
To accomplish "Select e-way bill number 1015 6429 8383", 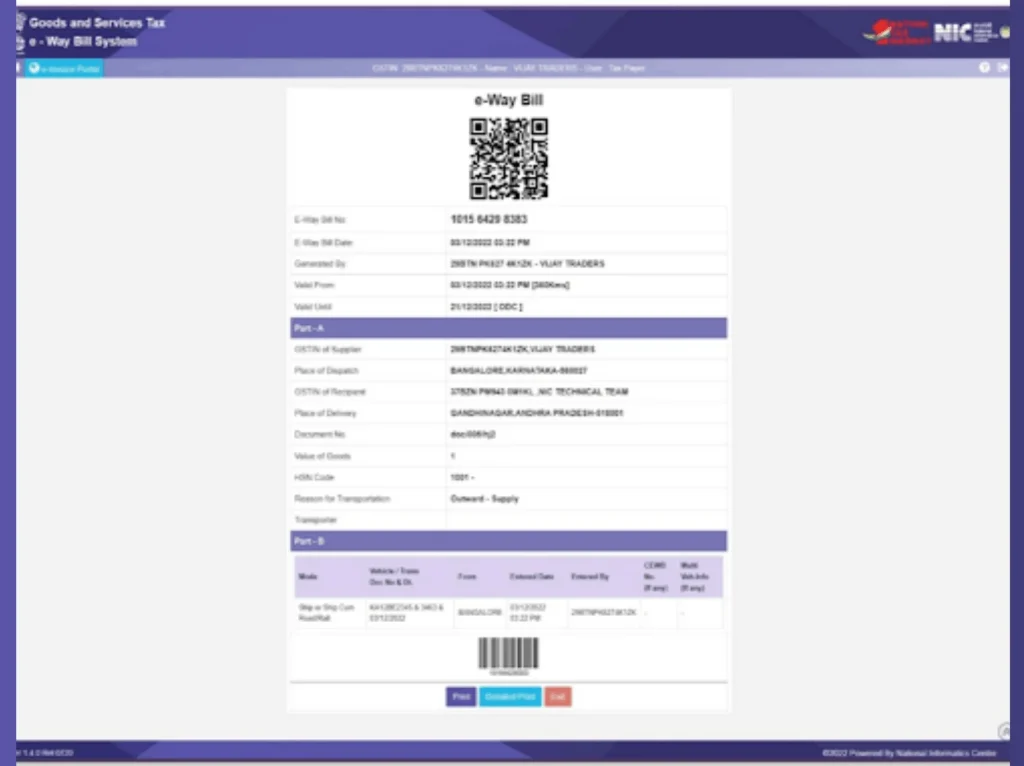I will pos(488,219).
